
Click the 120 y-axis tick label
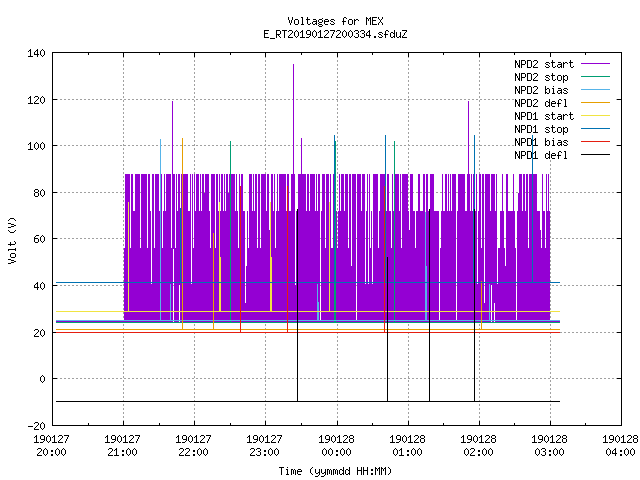(x=36, y=100)
